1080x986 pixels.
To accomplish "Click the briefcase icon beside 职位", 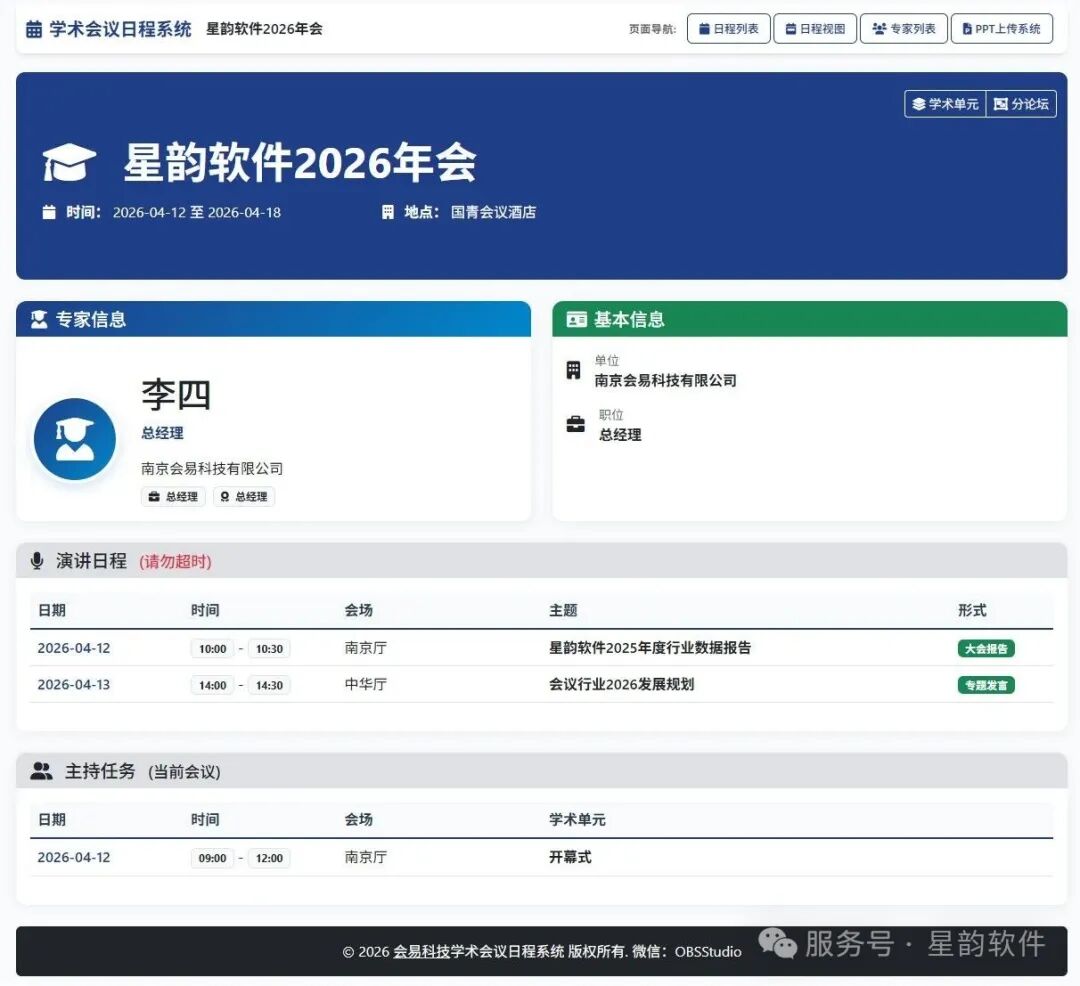I will click(575, 424).
